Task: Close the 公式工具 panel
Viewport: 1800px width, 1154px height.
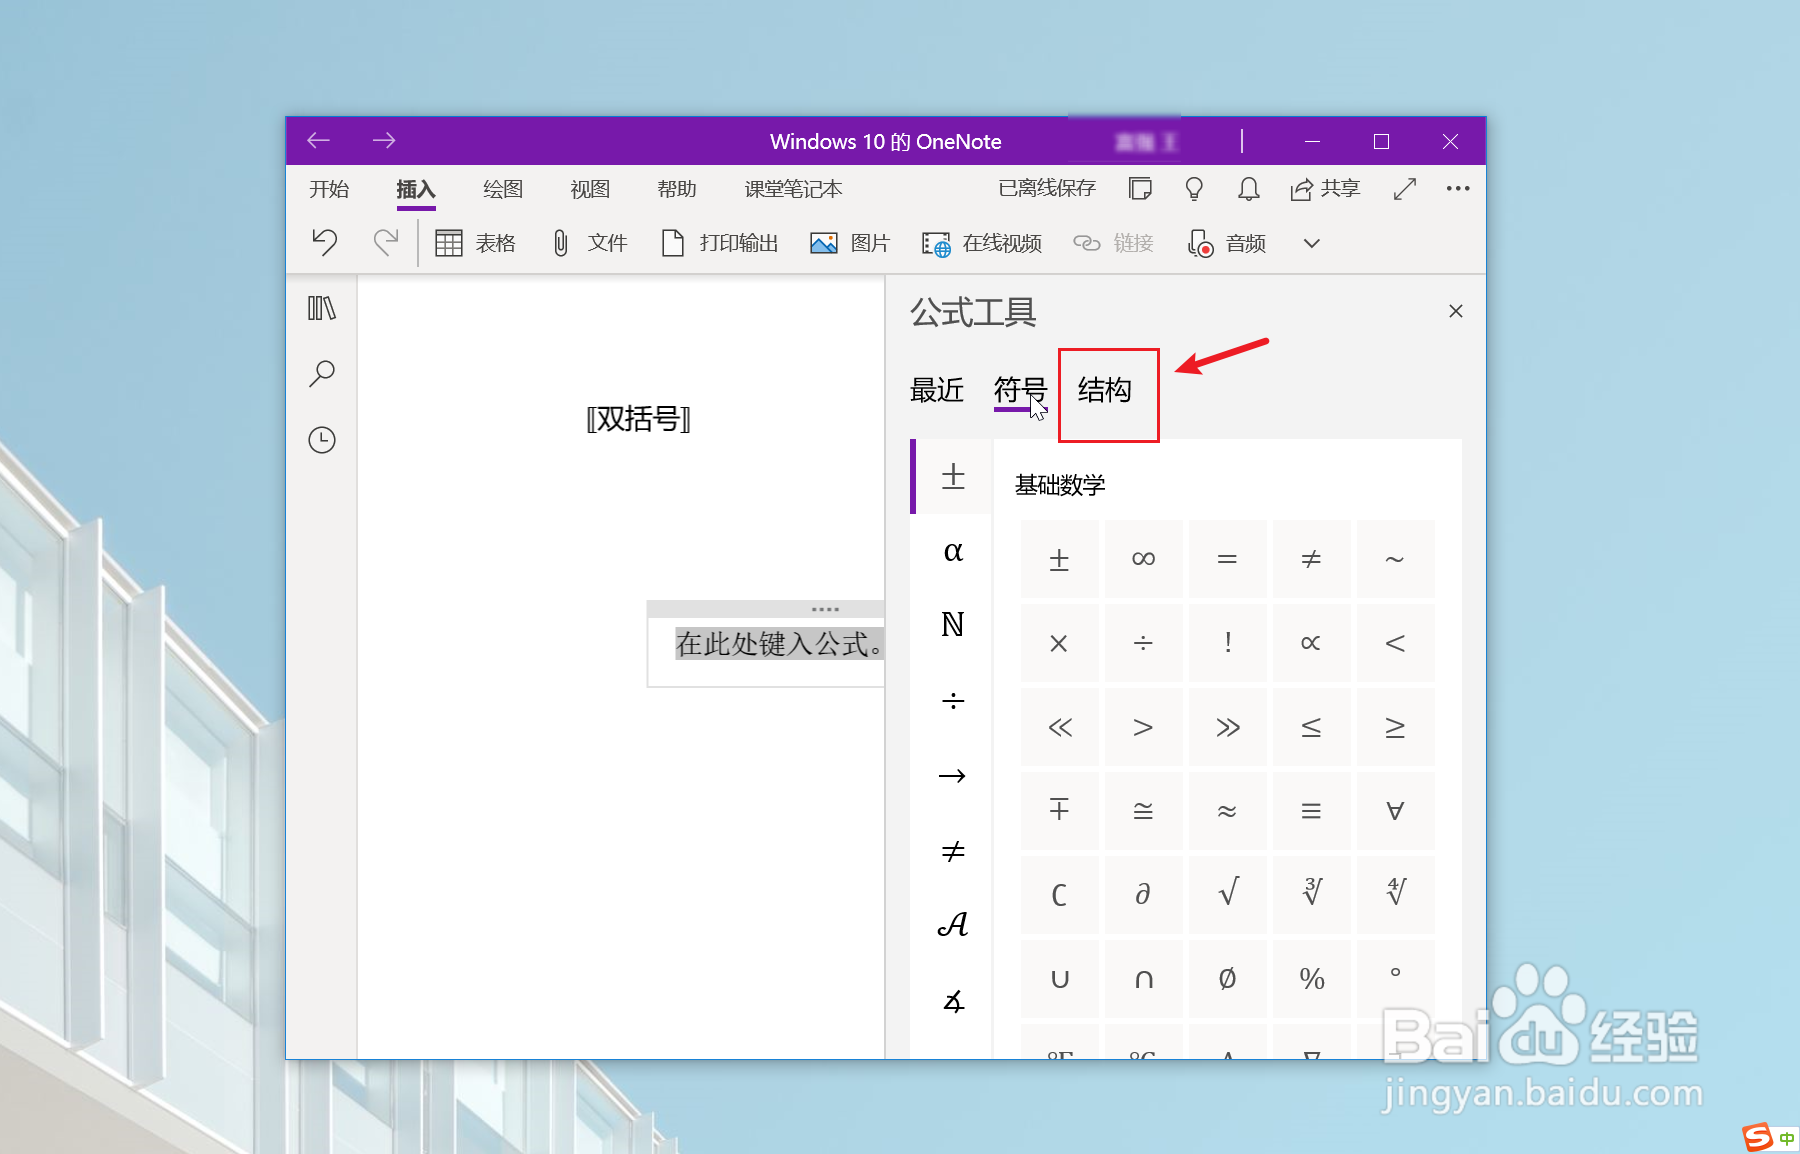Action: 1456,311
